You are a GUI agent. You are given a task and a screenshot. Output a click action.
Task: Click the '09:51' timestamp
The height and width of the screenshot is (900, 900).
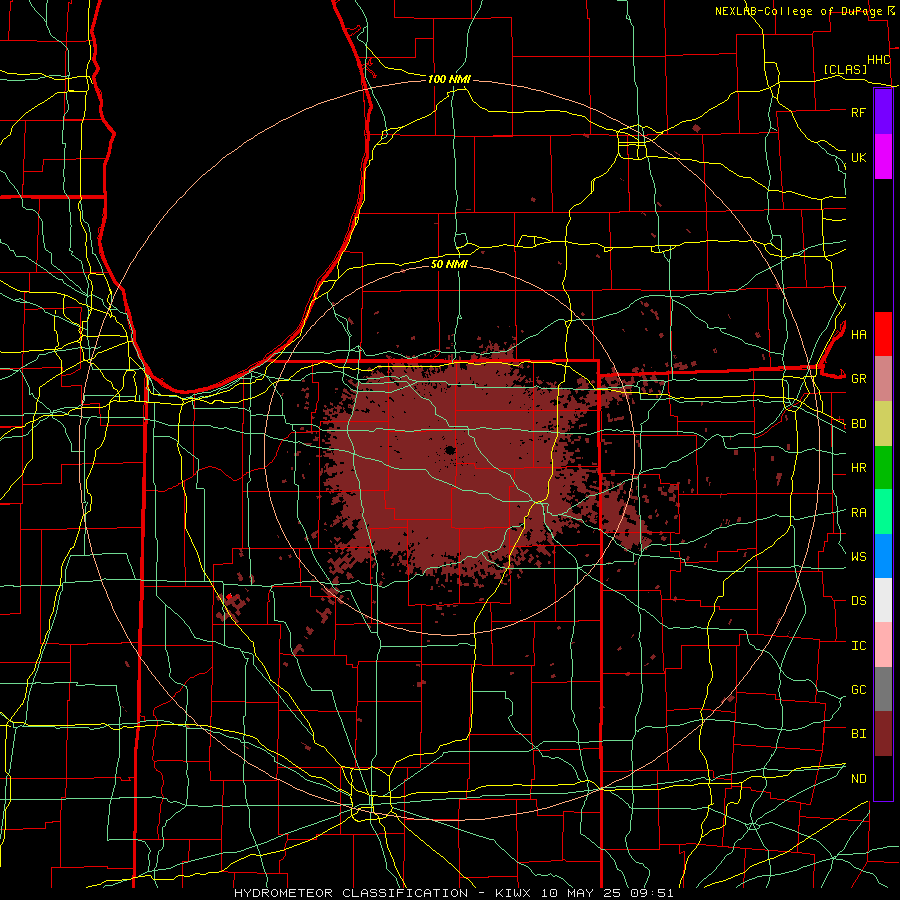point(651,893)
